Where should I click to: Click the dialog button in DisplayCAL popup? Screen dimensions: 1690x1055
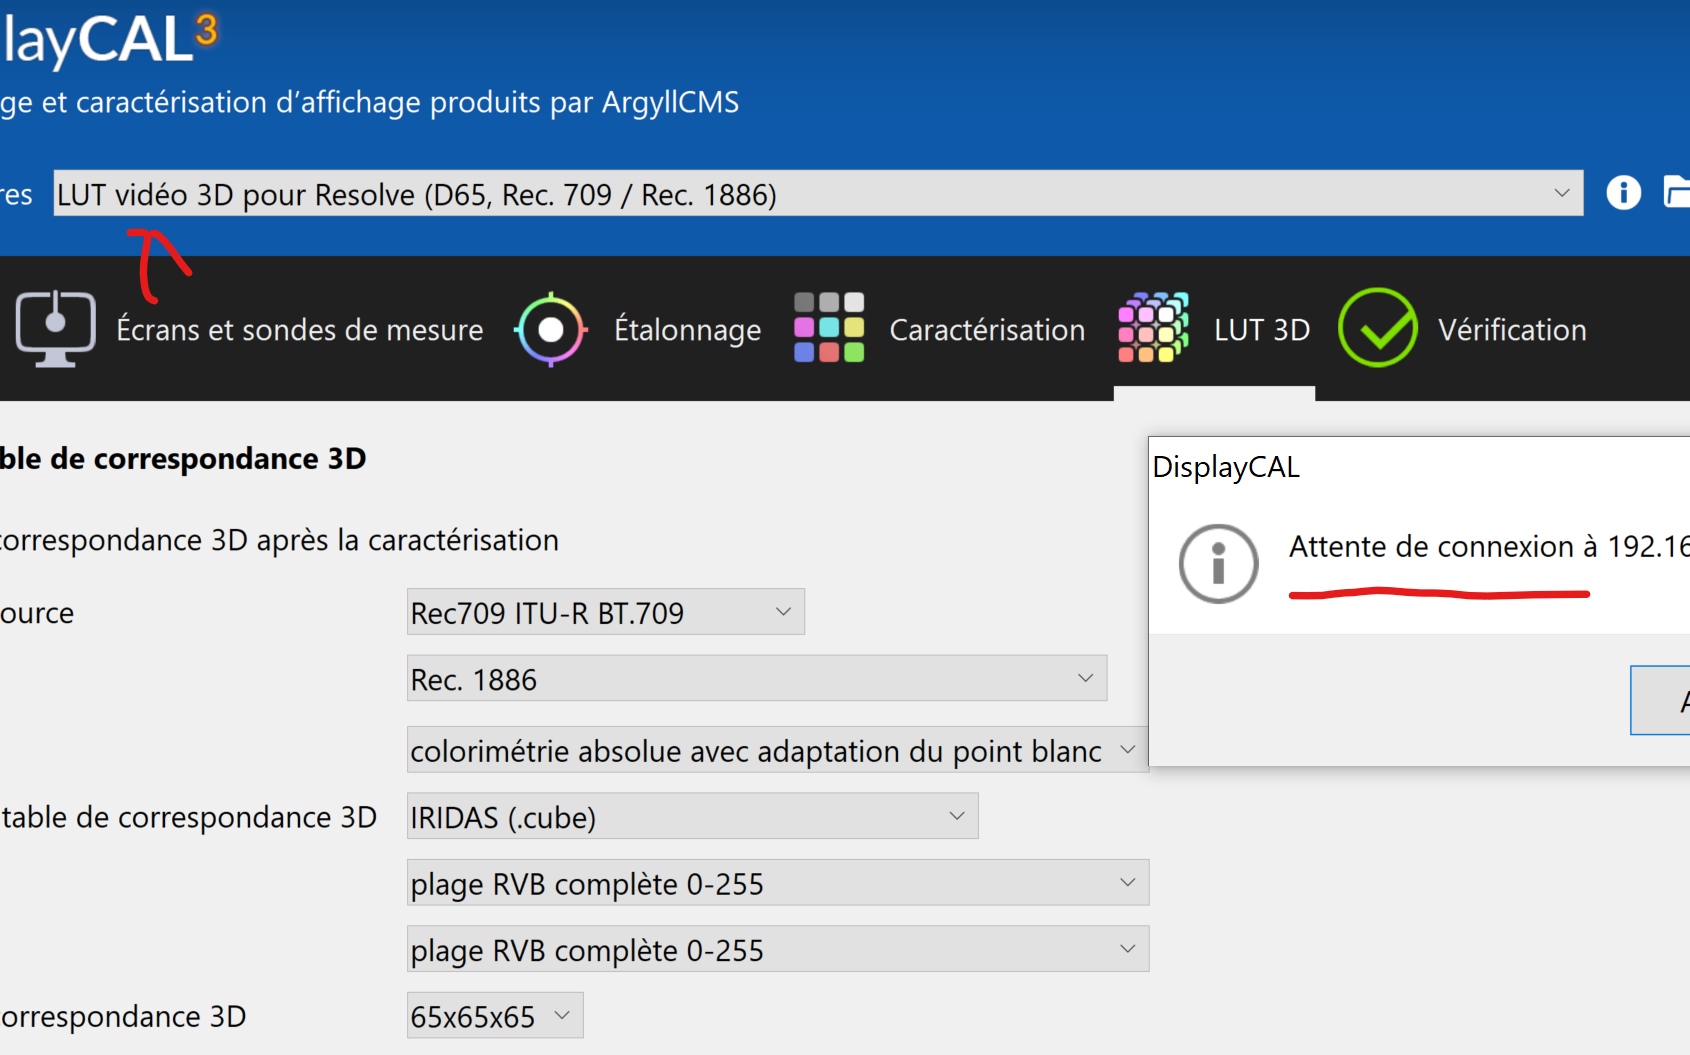[1662, 700]
